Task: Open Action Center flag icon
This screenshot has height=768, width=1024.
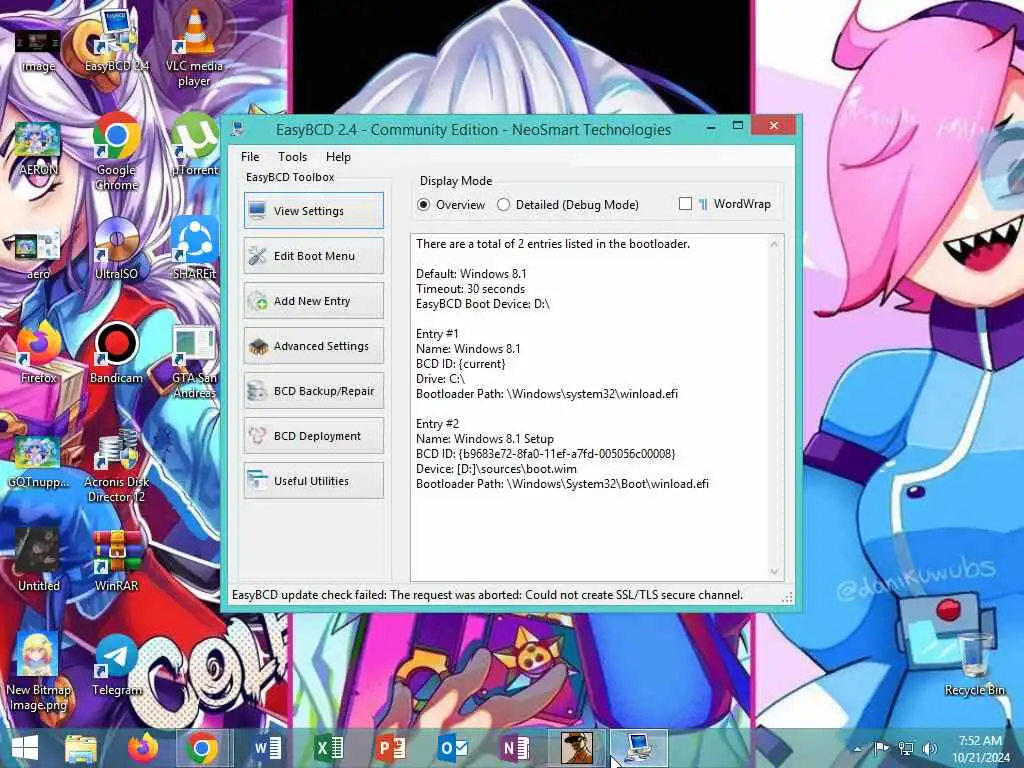Action: click(x=881, y=748)
